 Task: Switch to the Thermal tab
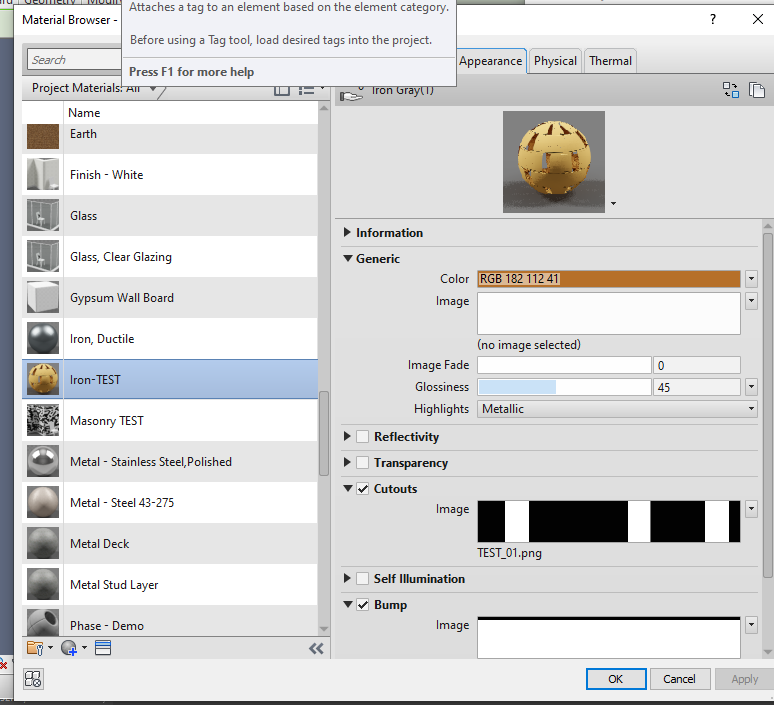tap(610, 61)
